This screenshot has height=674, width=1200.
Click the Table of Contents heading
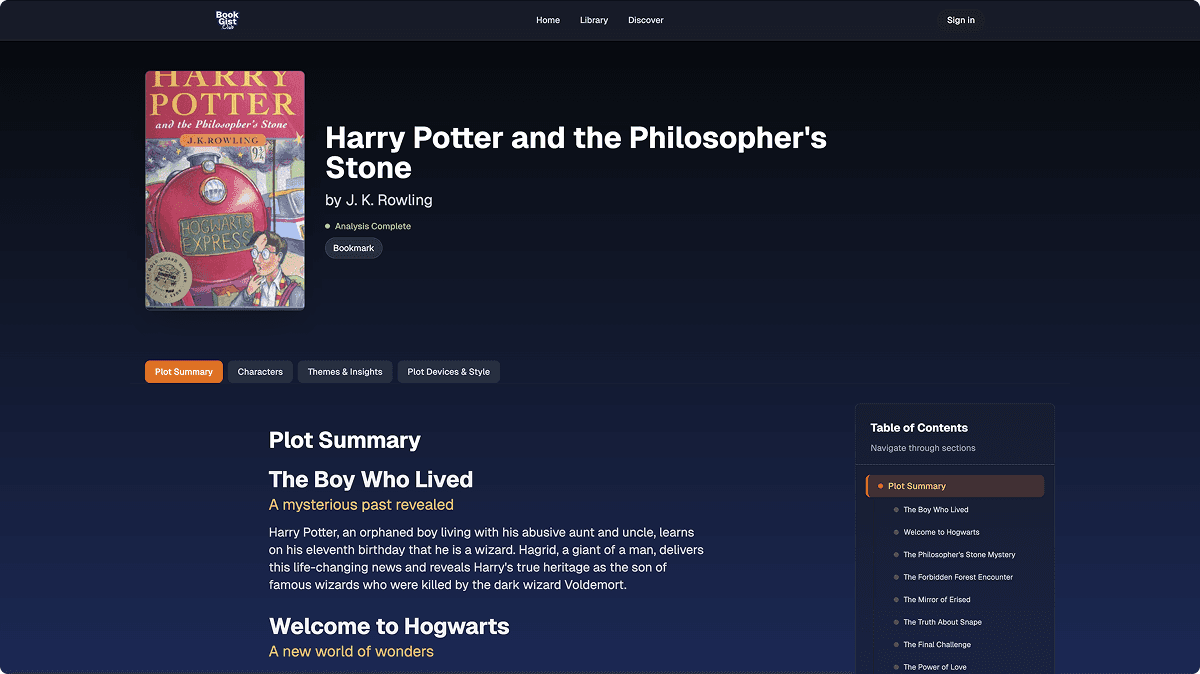[919, 428]
